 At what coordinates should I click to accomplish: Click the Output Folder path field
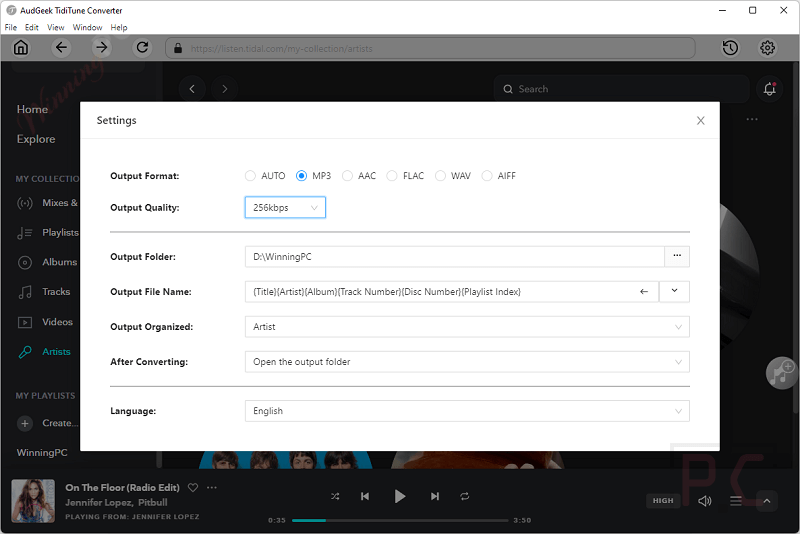click(455, 257)
